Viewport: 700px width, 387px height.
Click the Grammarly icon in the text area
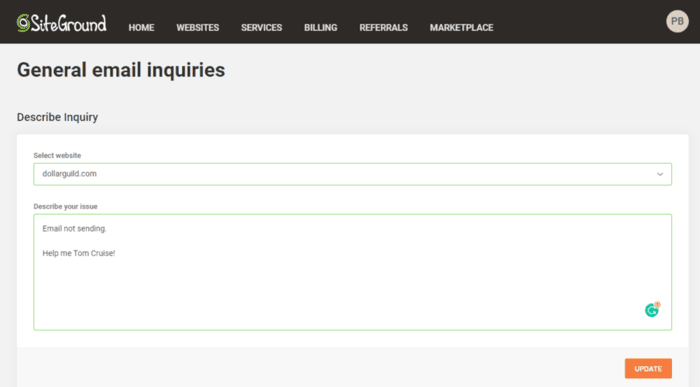click(x=652, y=309)
